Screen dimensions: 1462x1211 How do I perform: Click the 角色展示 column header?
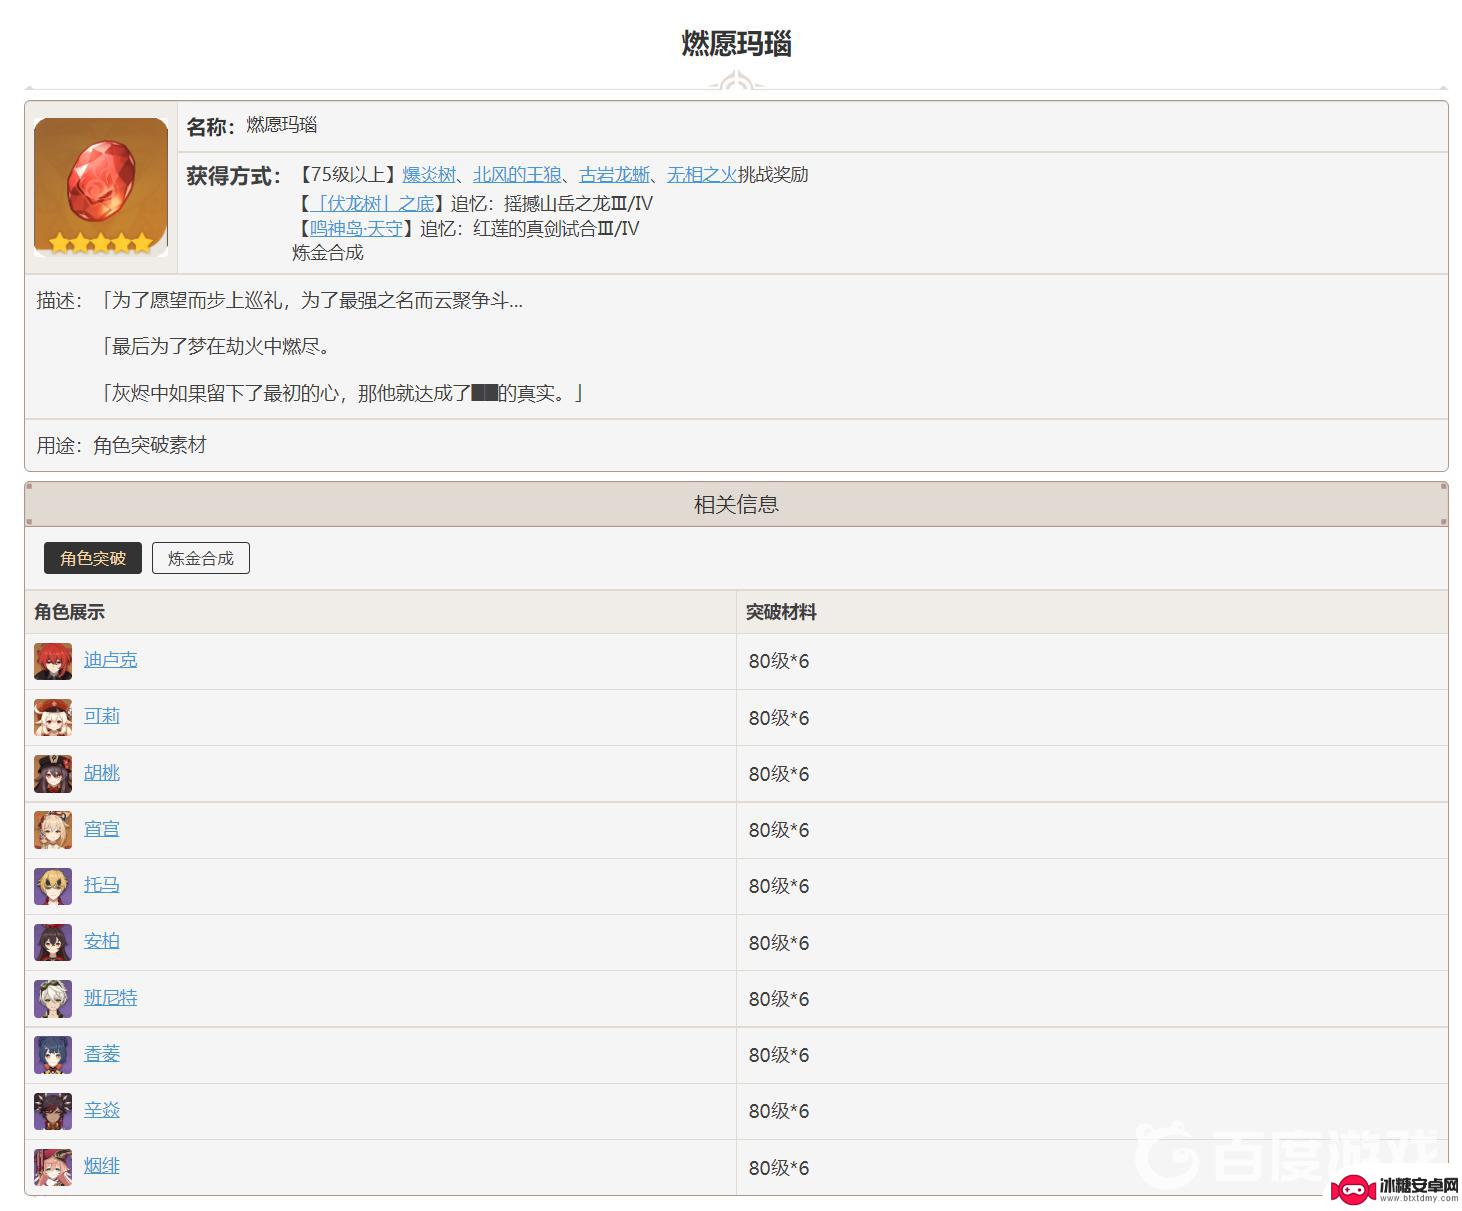point(69,612)
